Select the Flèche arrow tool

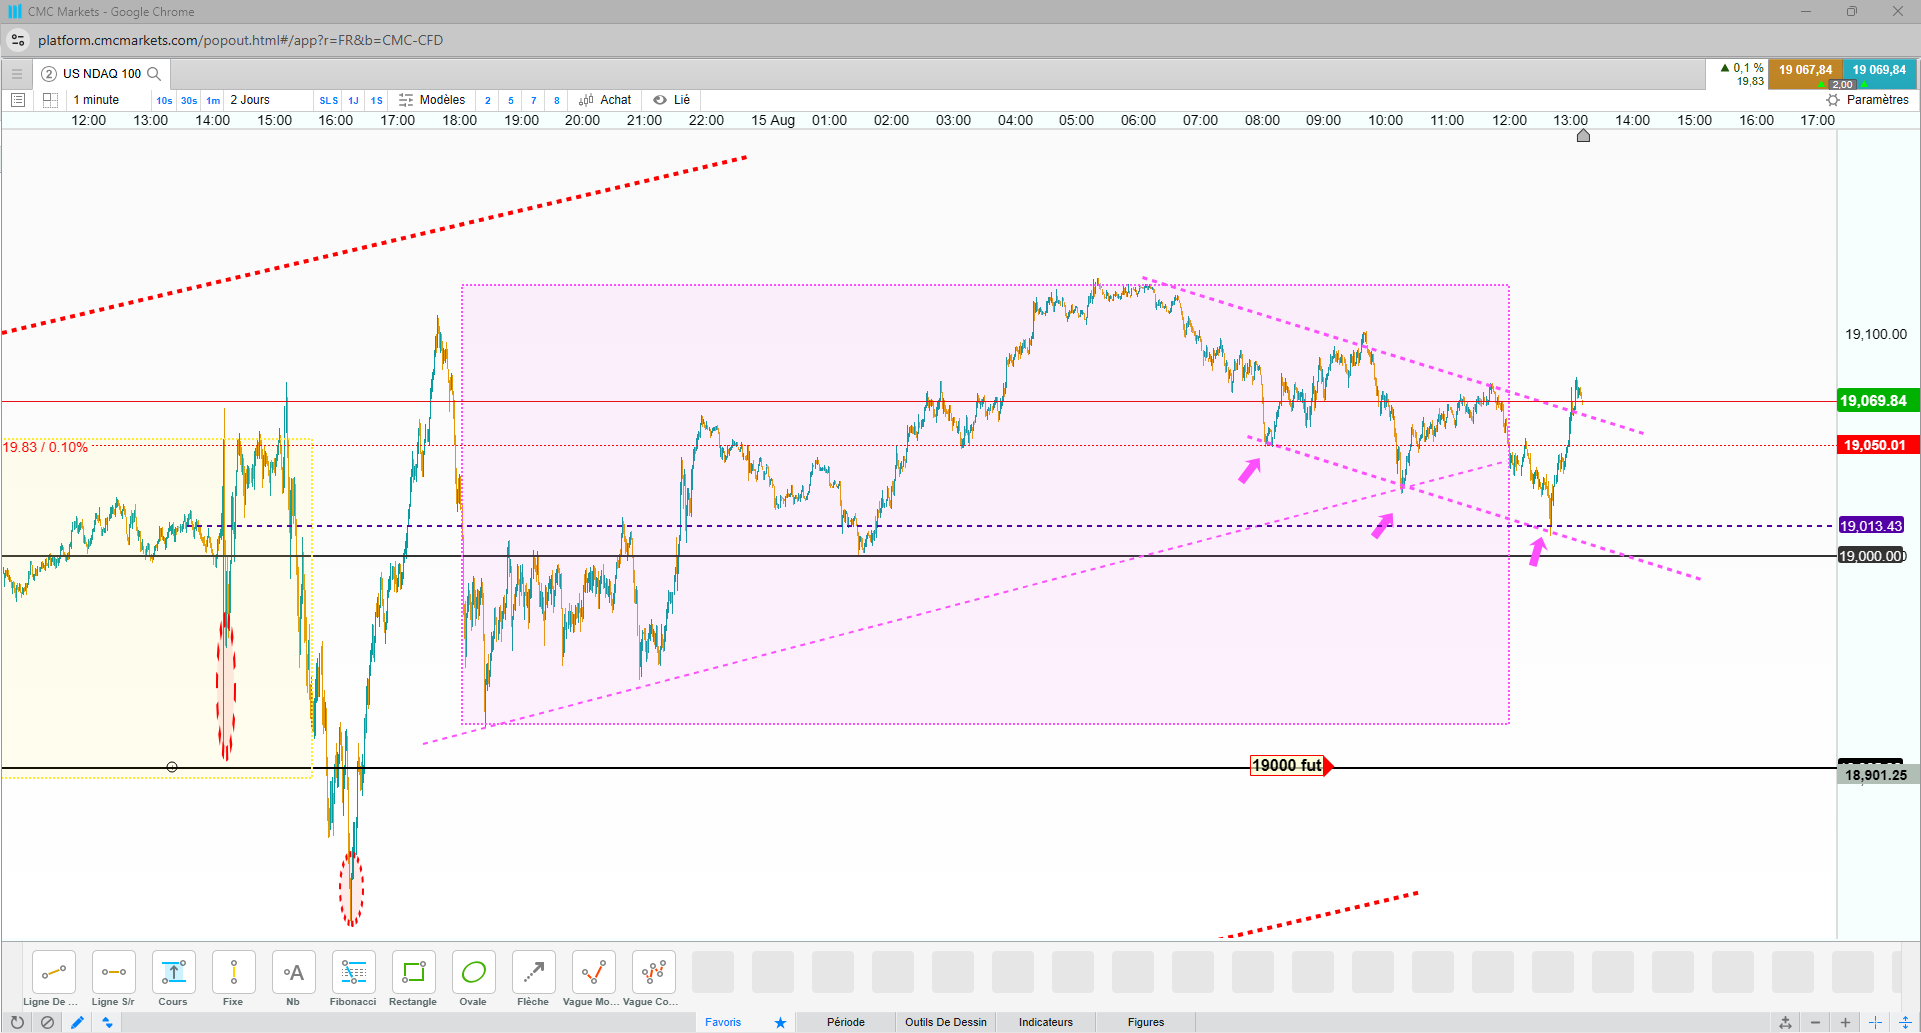click(x=533, y=978)
